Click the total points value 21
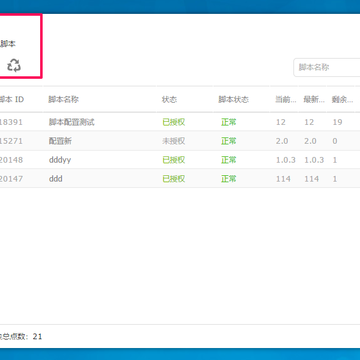 tap(37, 336)
